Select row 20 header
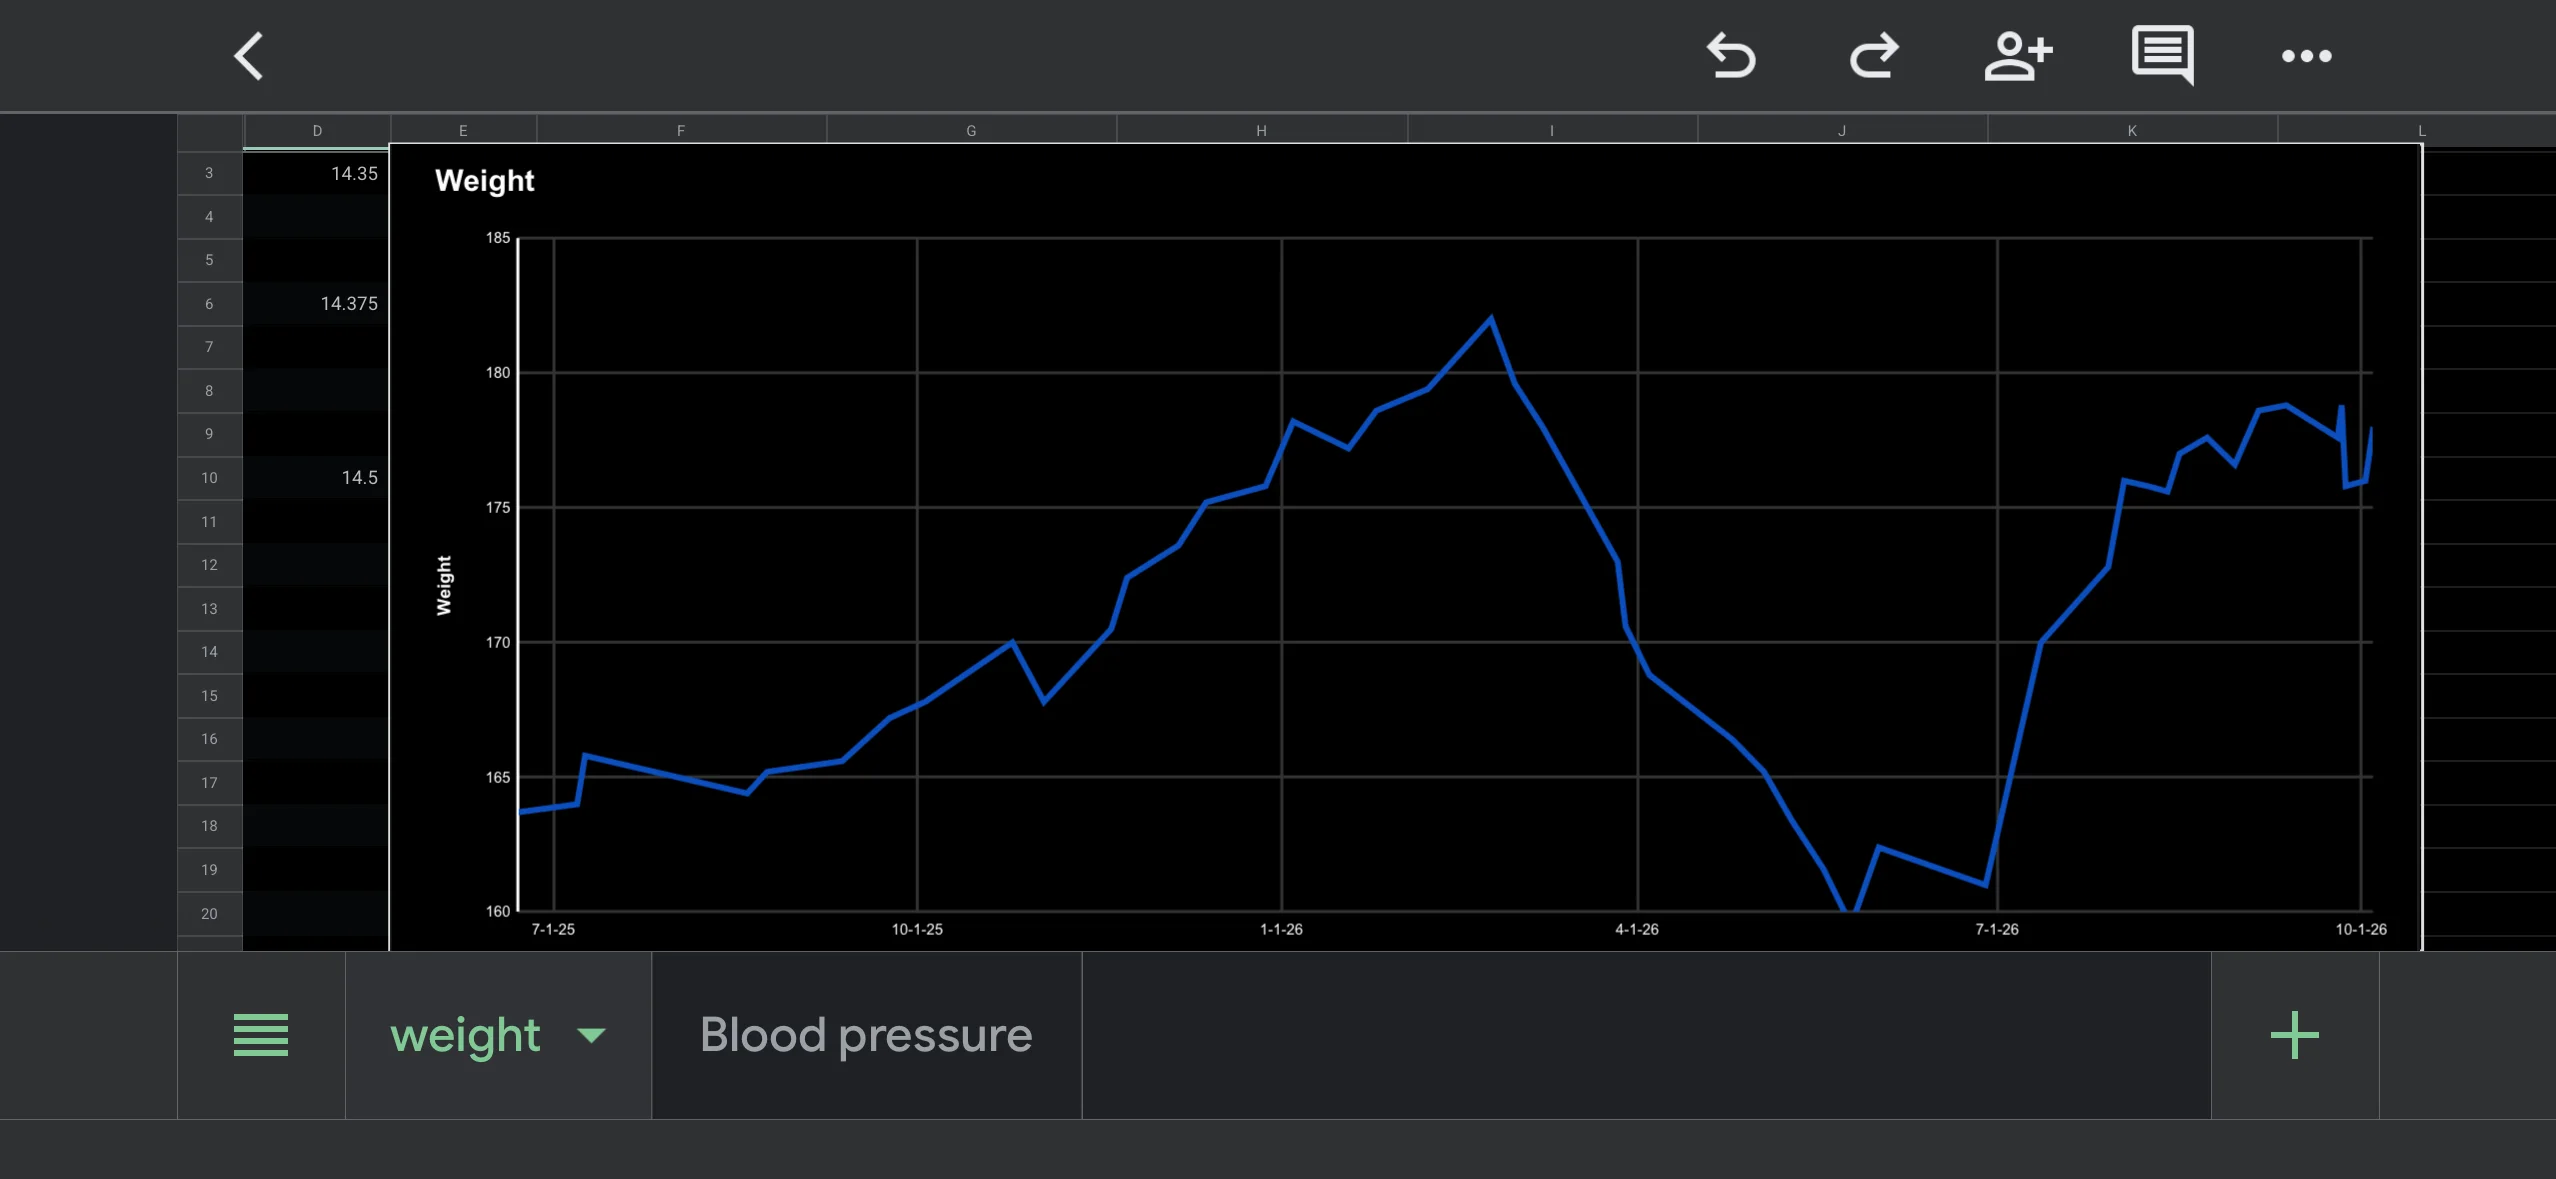 point(209,914)
